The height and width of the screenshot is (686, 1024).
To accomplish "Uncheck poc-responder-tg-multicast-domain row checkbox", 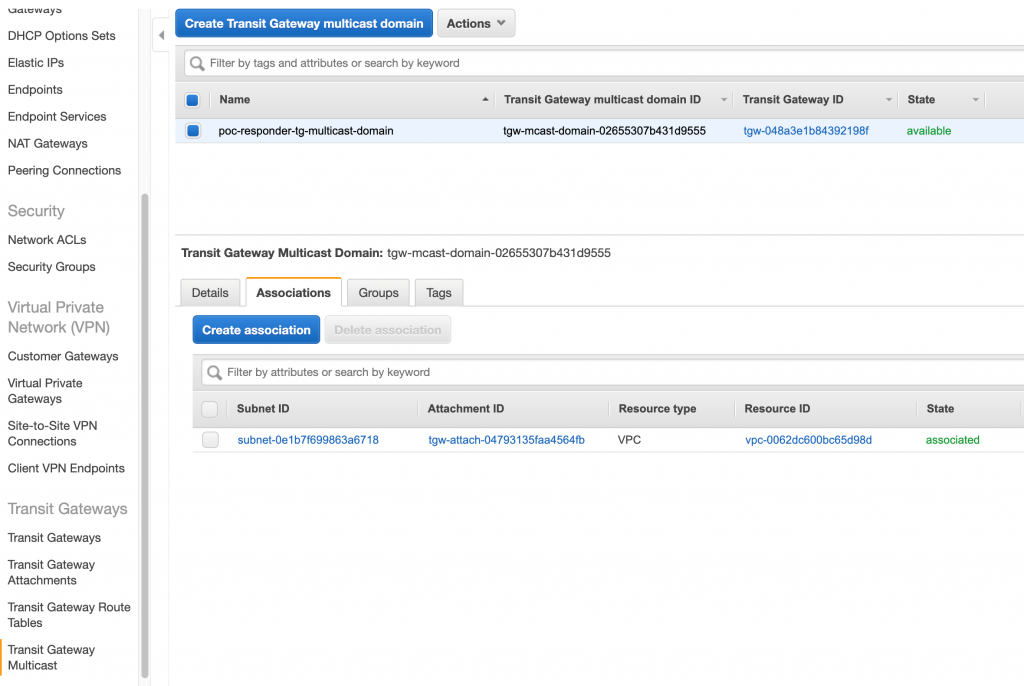I will point(193,131).
